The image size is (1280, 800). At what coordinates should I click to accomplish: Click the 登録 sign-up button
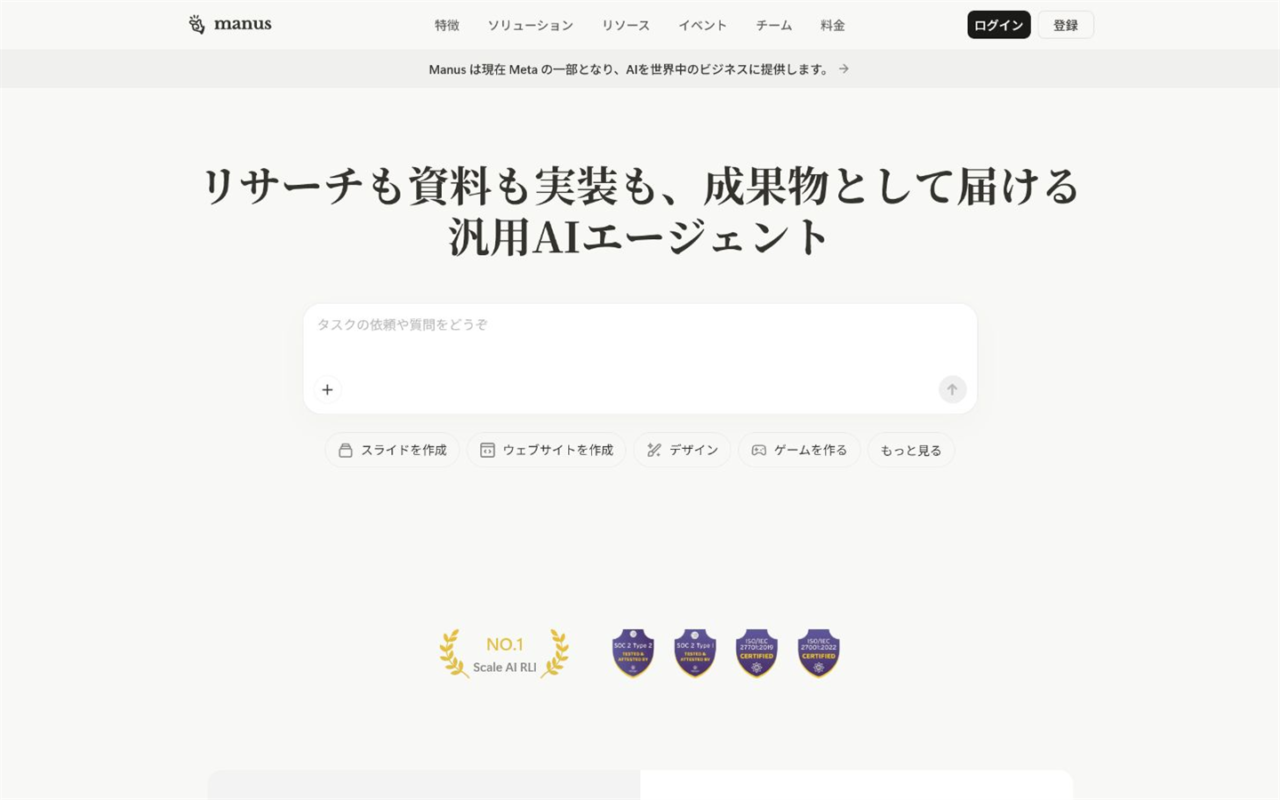coord(1066,25)
